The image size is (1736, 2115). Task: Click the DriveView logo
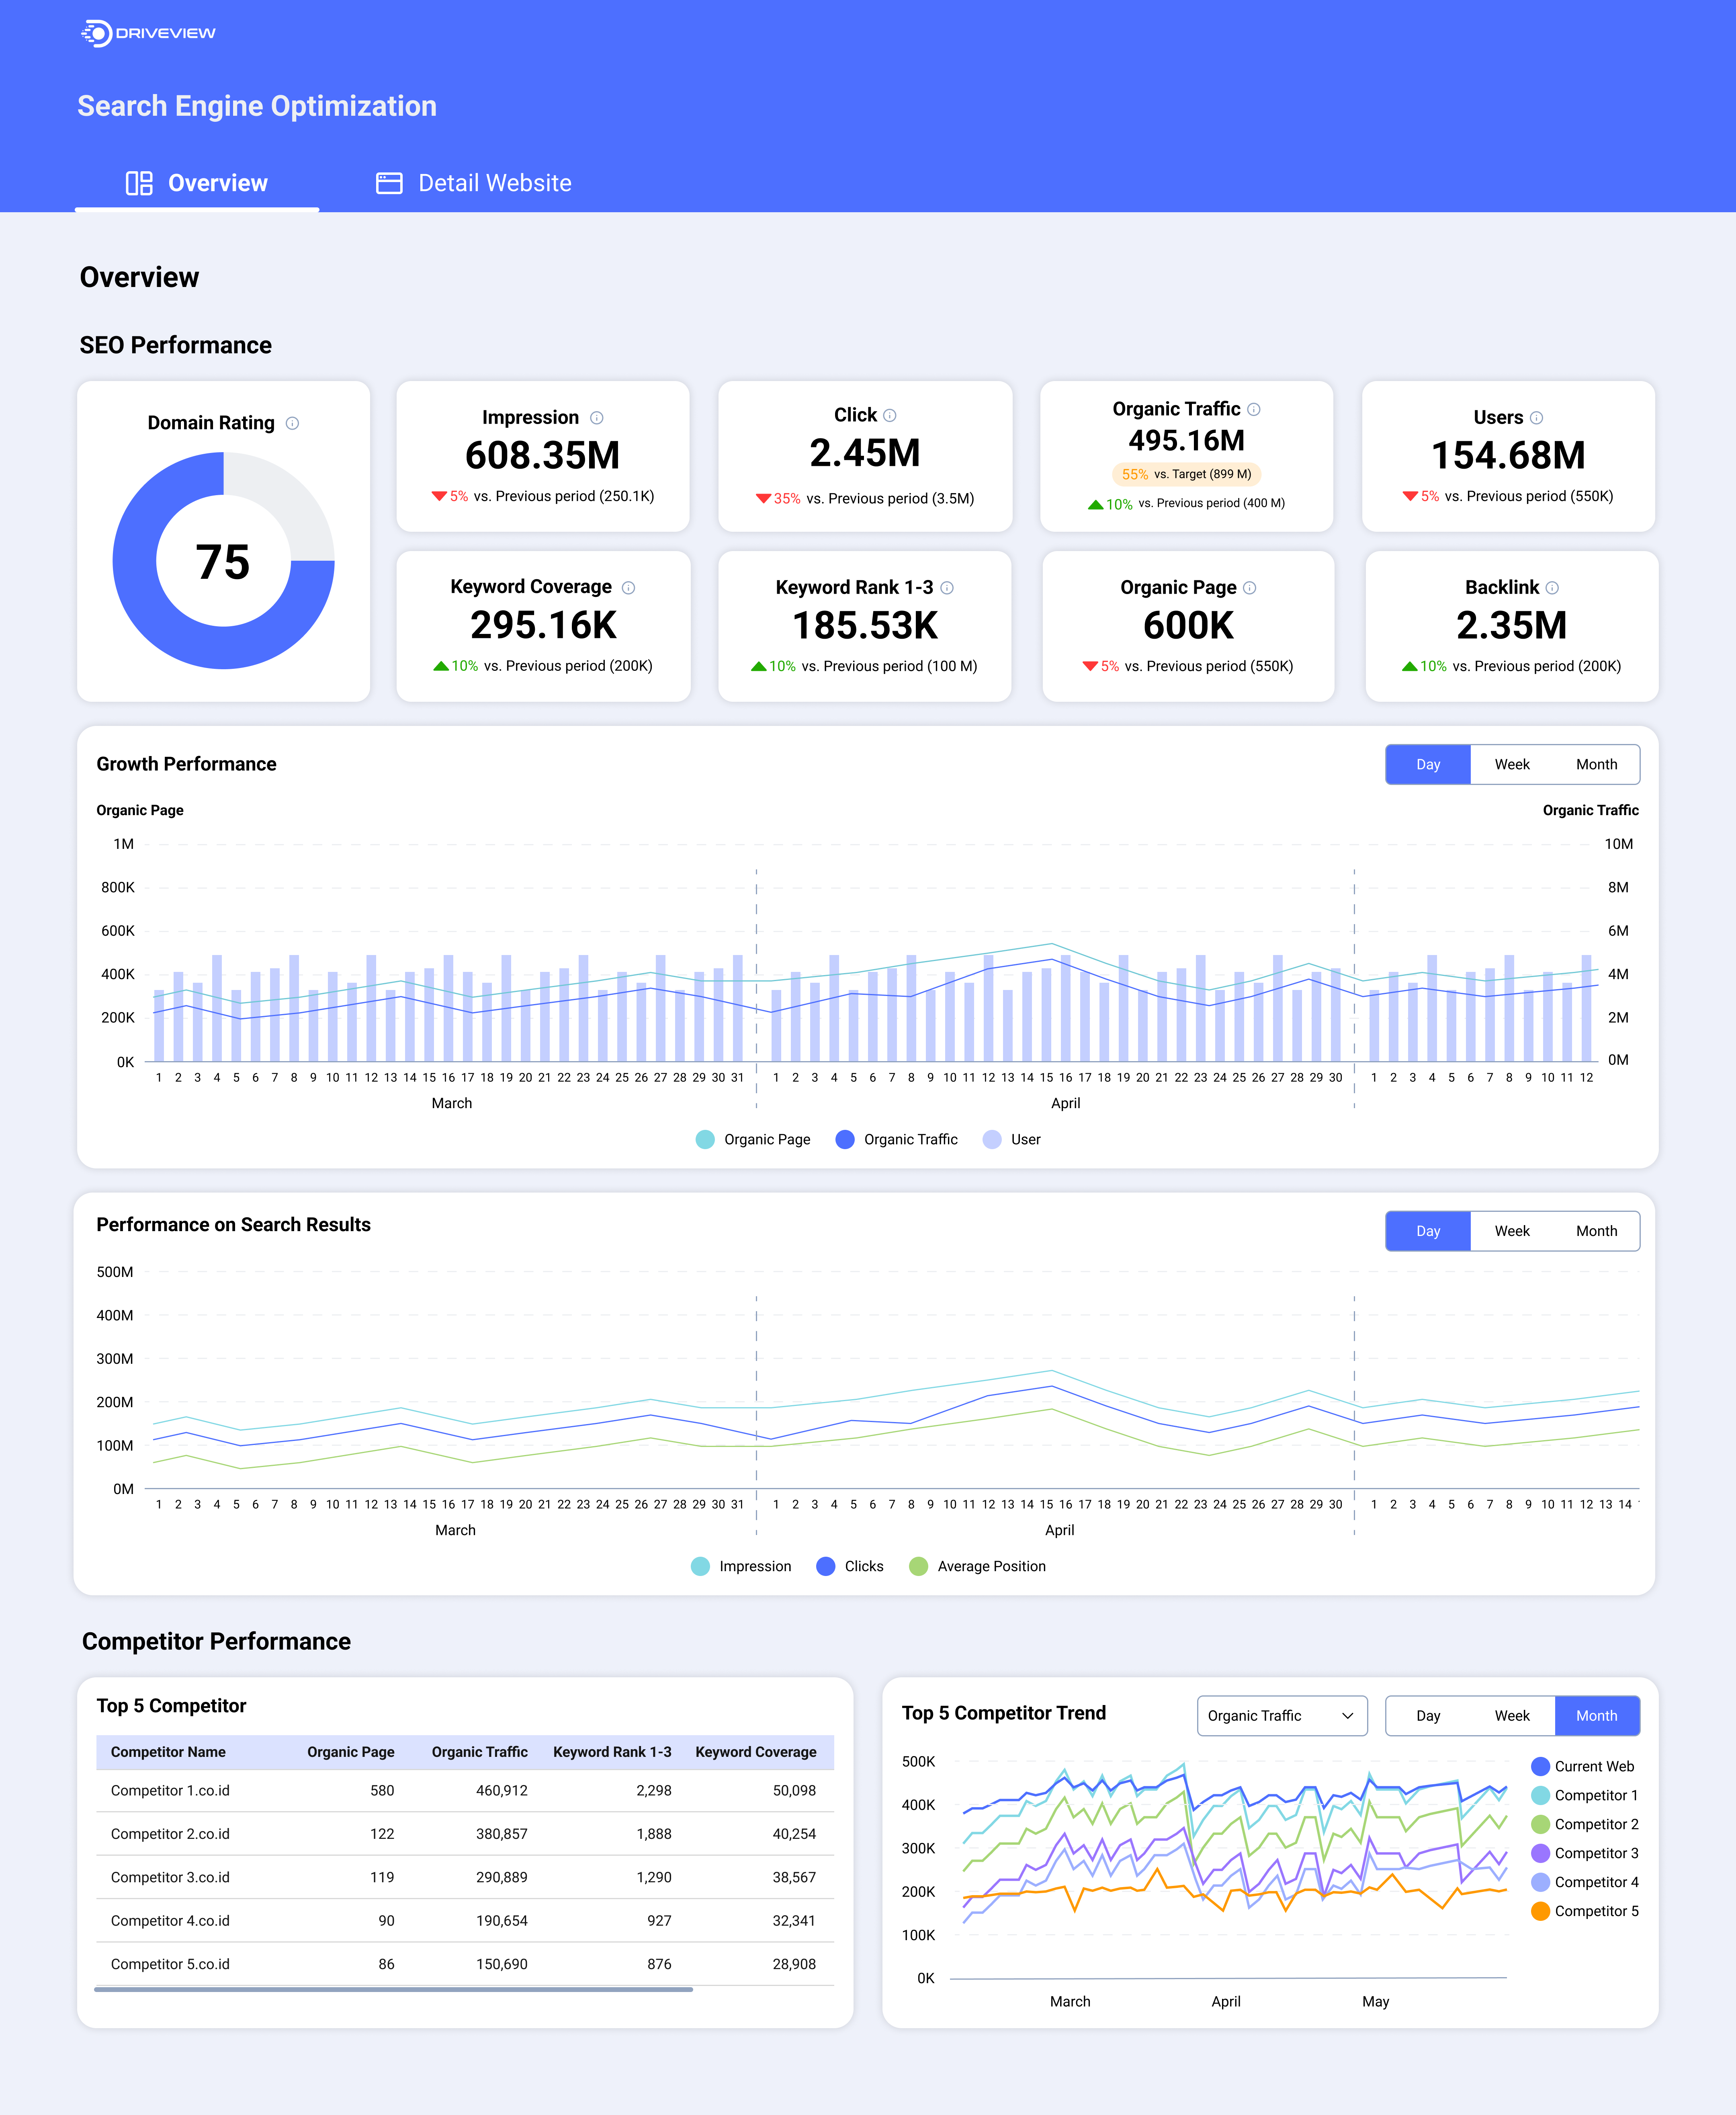[148, 33]
